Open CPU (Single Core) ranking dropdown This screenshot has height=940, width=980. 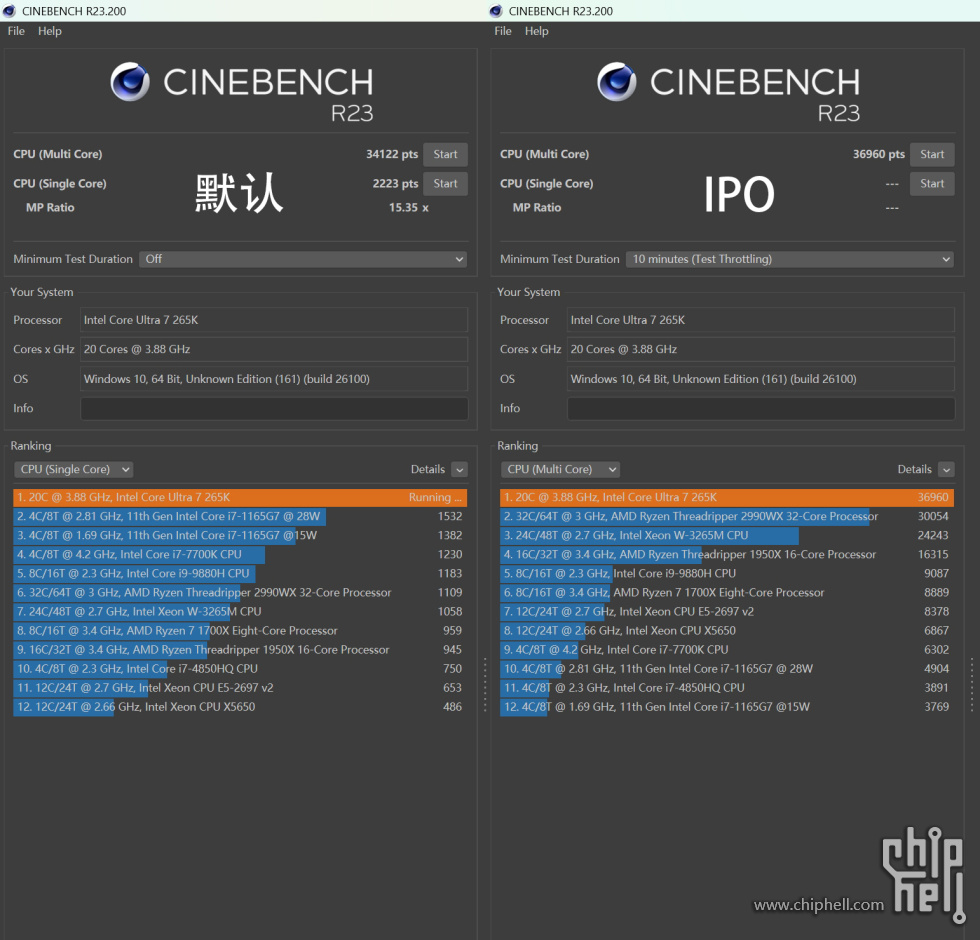pyautogui.click(x=74, y=469)
